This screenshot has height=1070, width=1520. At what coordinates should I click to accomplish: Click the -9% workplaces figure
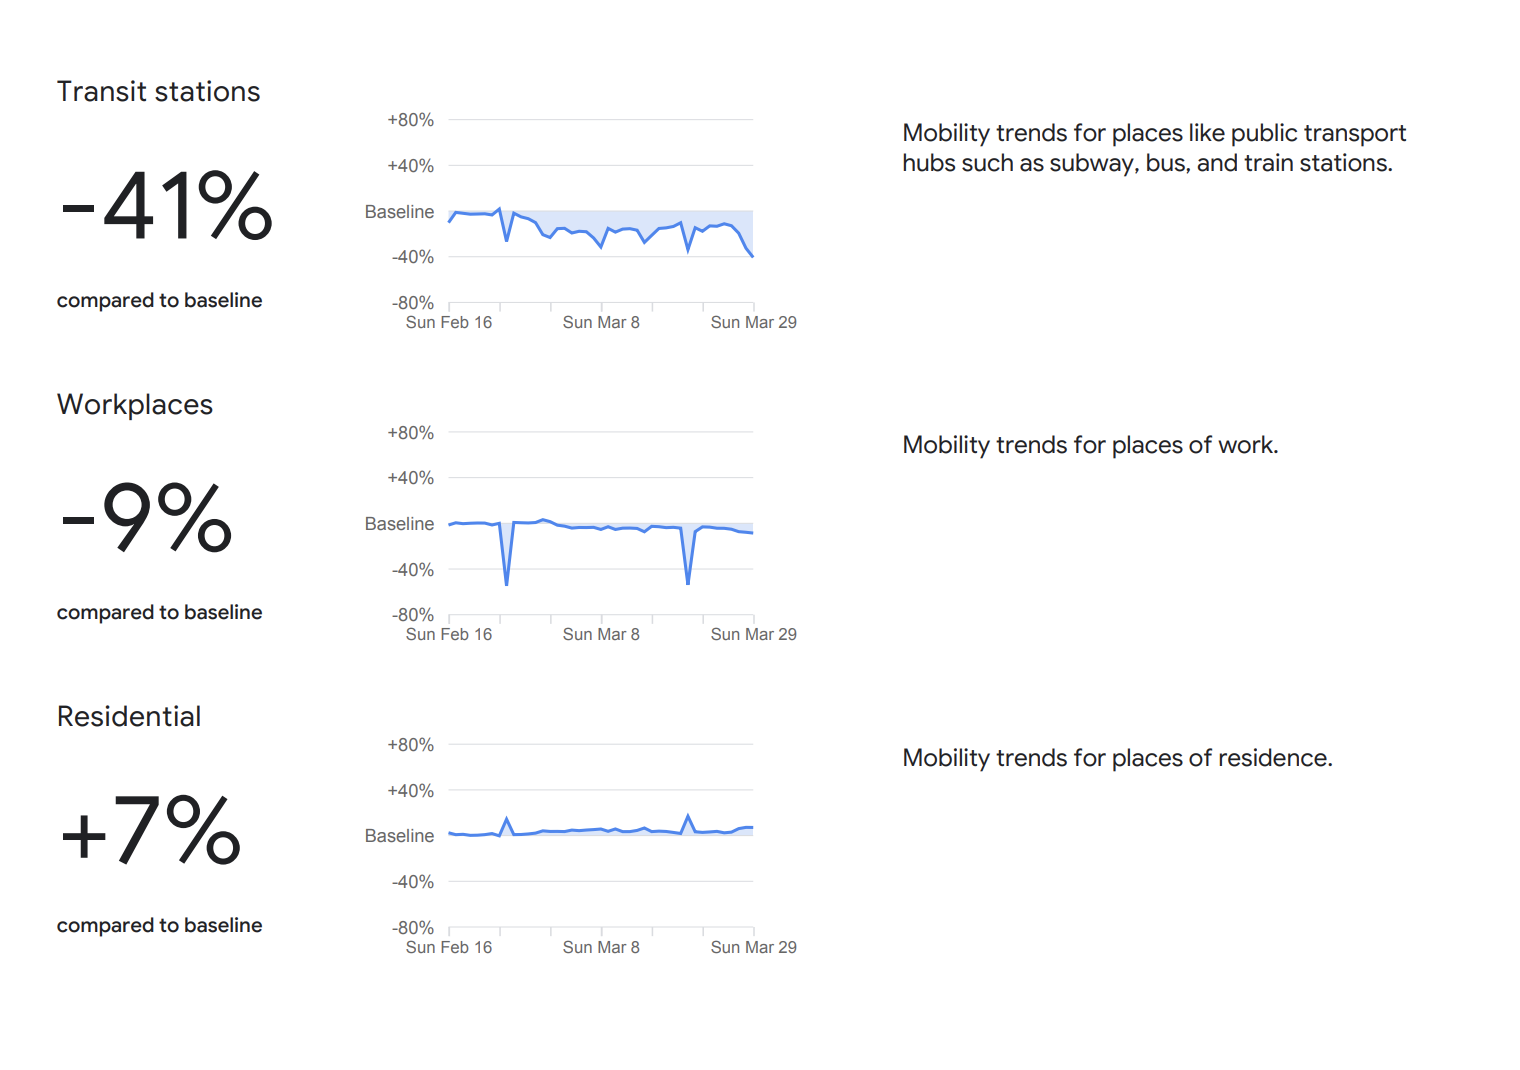click(x=146, y=518)
